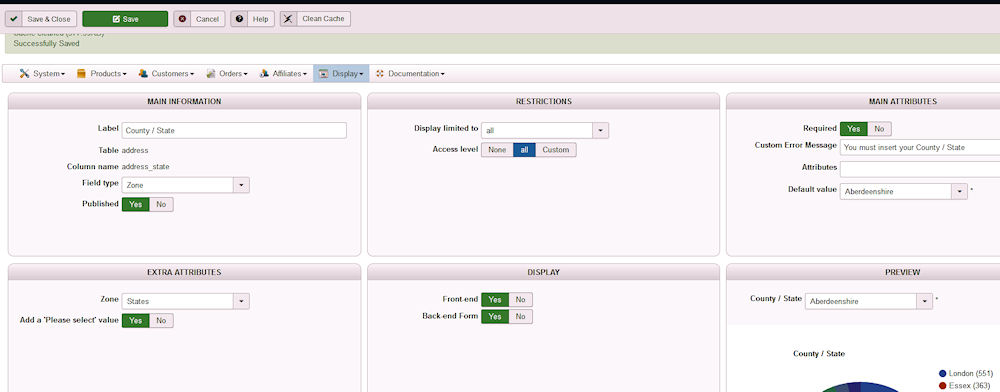Click the Clean Cache button
This screenshot has width=1000, height=392.
[315, 19]
